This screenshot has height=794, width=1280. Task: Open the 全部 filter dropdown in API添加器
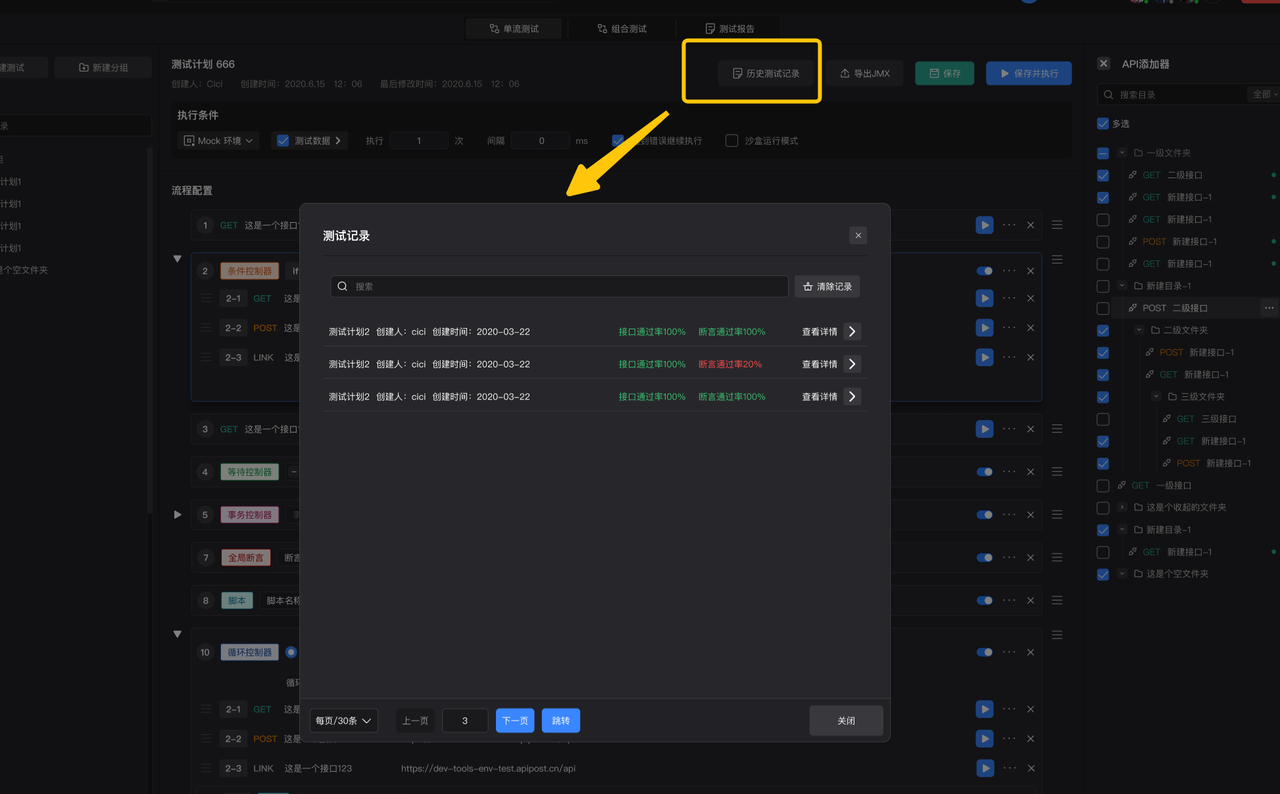point(1263,94)
